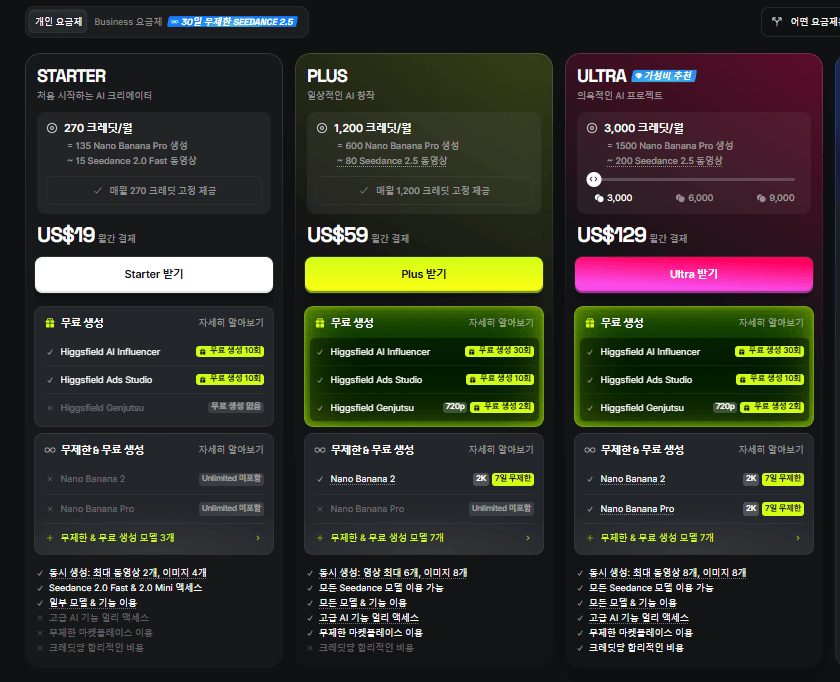The width and height of the screenshot is (840, 682).
Task: Switch to the 개인 요금제 tab
Action: (58, 21)
